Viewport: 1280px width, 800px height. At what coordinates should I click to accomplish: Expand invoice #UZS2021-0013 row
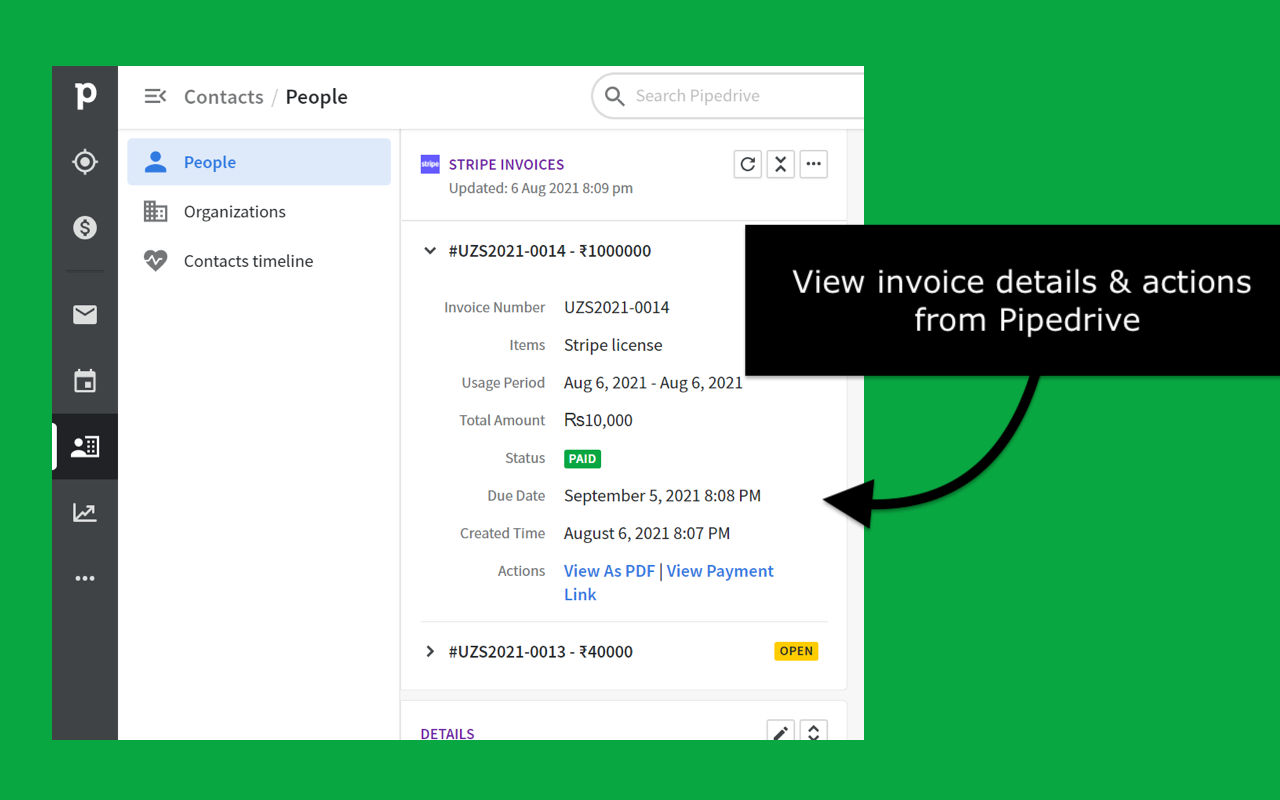[430, 652]
